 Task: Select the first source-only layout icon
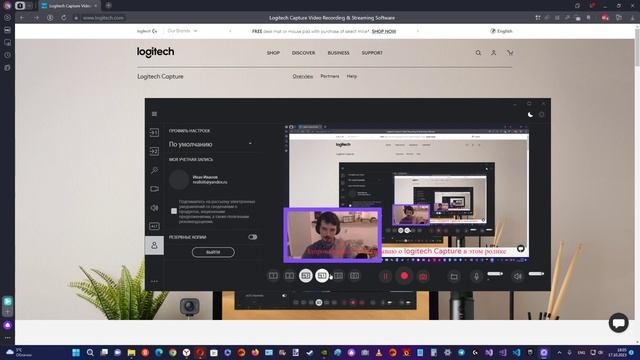tap(273, 276)
